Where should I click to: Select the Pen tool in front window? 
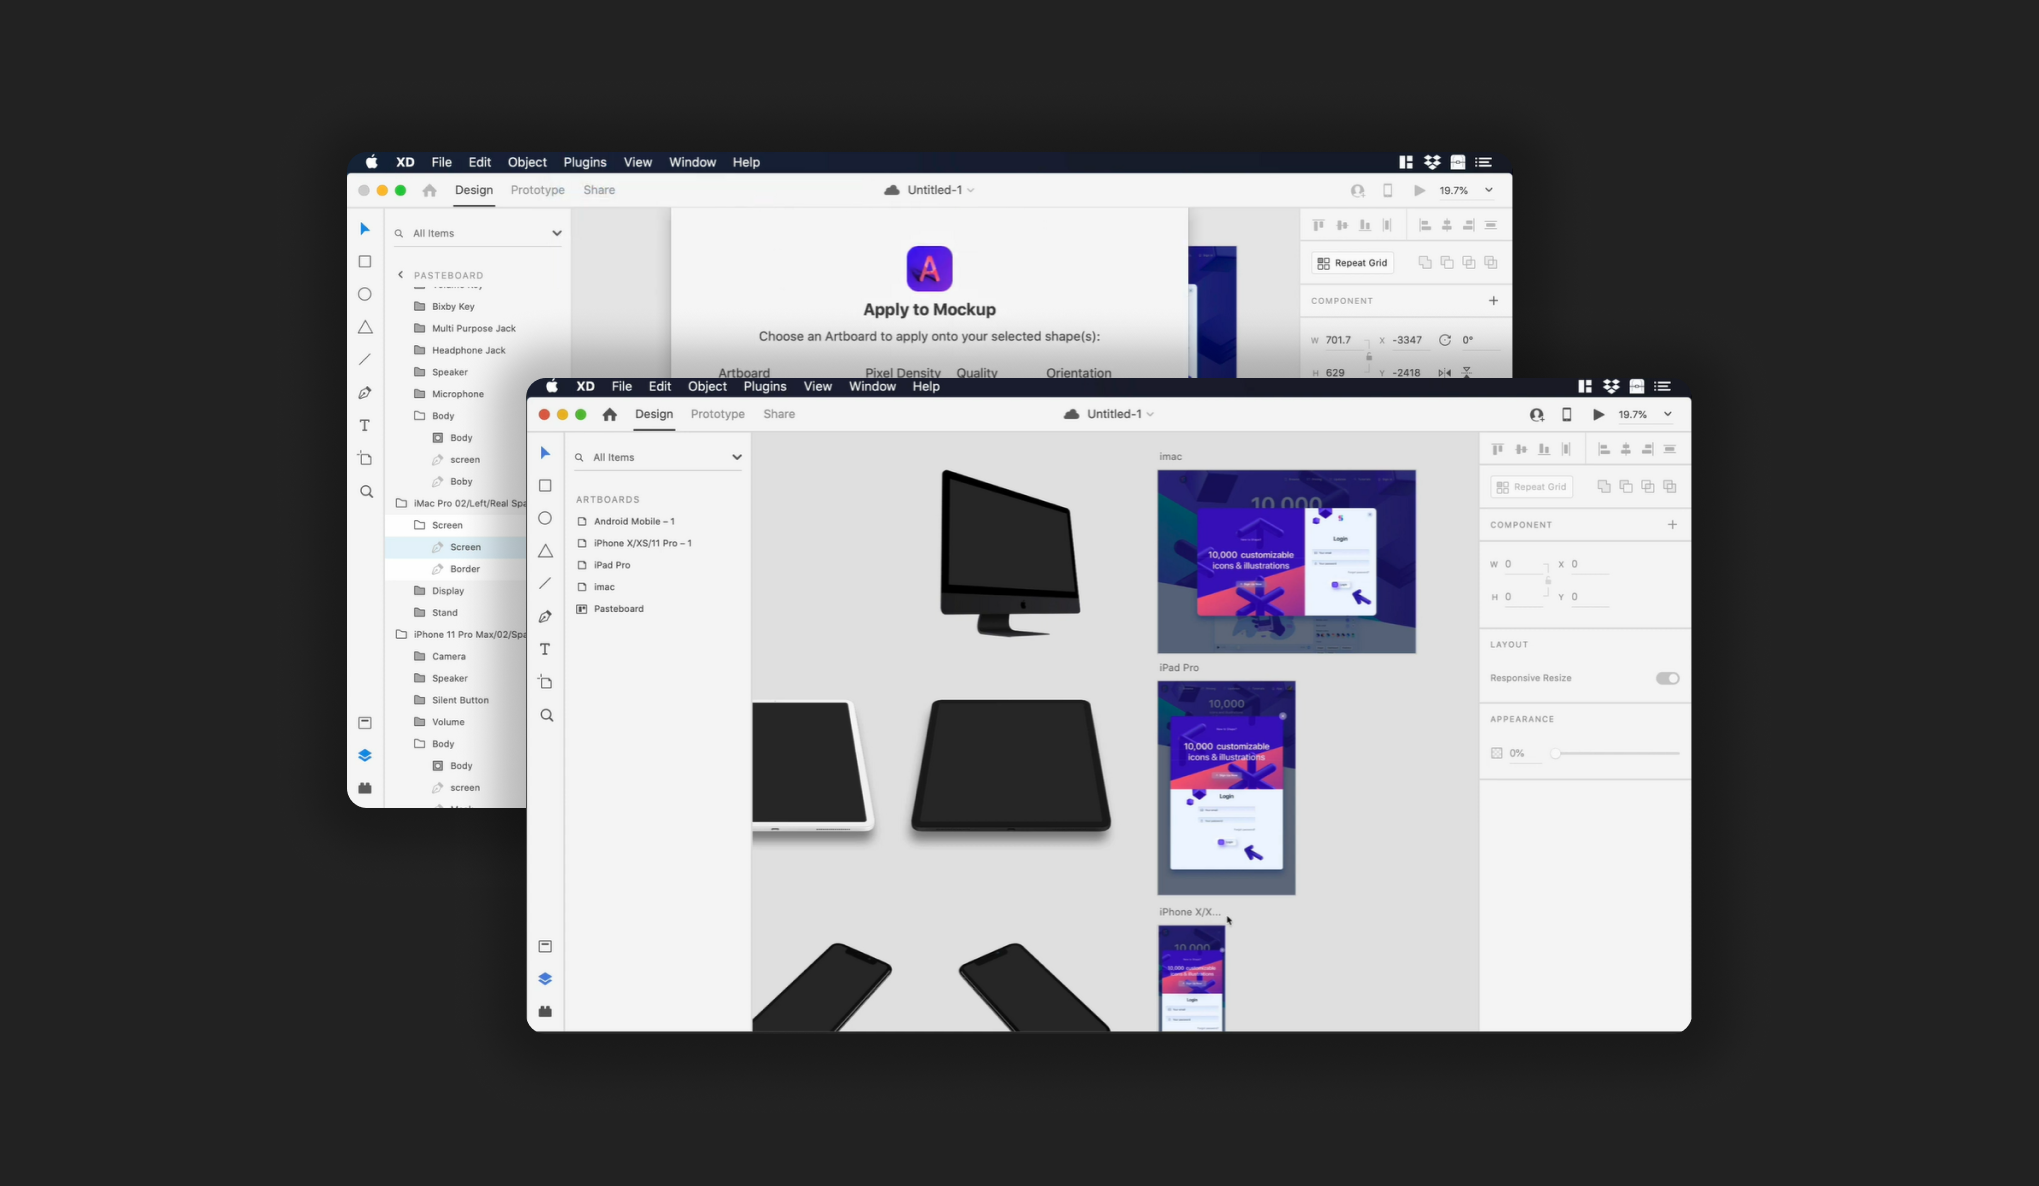(545, 617)
